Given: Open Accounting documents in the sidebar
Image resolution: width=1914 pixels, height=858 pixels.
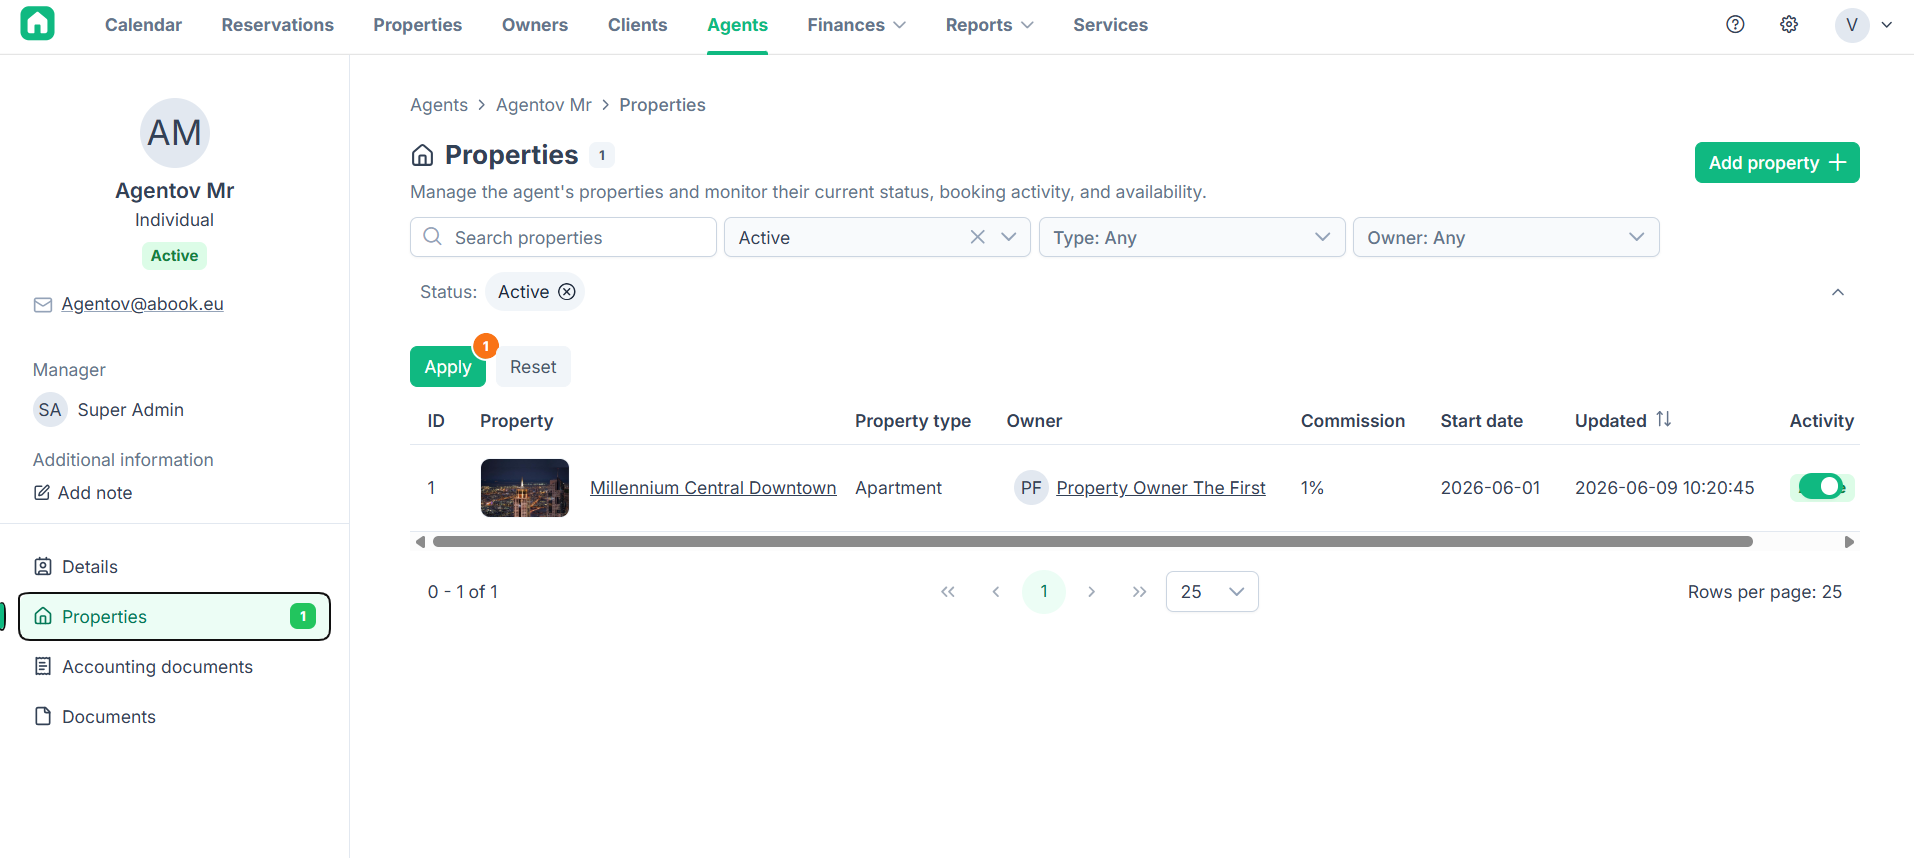Looking at the screenshot, I should [x=174, y=667].
